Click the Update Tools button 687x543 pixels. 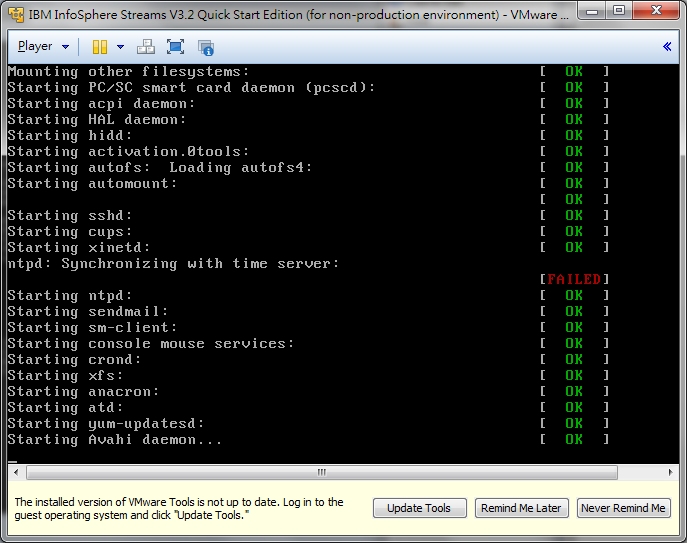pyautogui.click(x=419, y=508)
